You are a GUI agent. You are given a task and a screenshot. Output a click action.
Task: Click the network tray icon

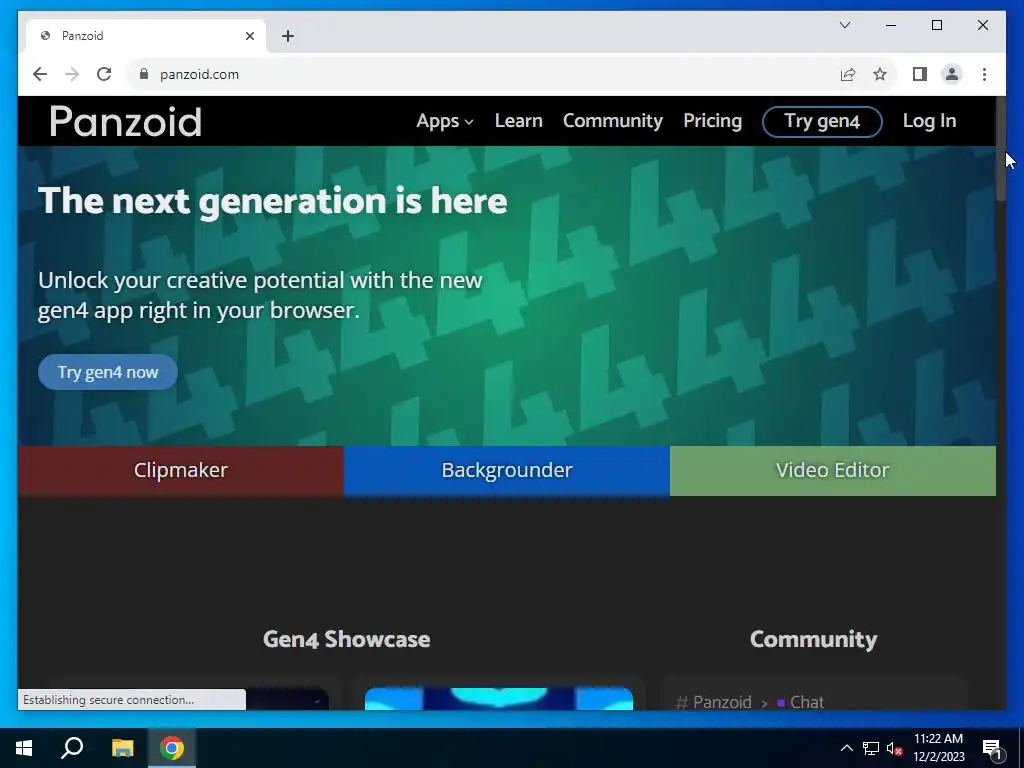pos(871,748)
